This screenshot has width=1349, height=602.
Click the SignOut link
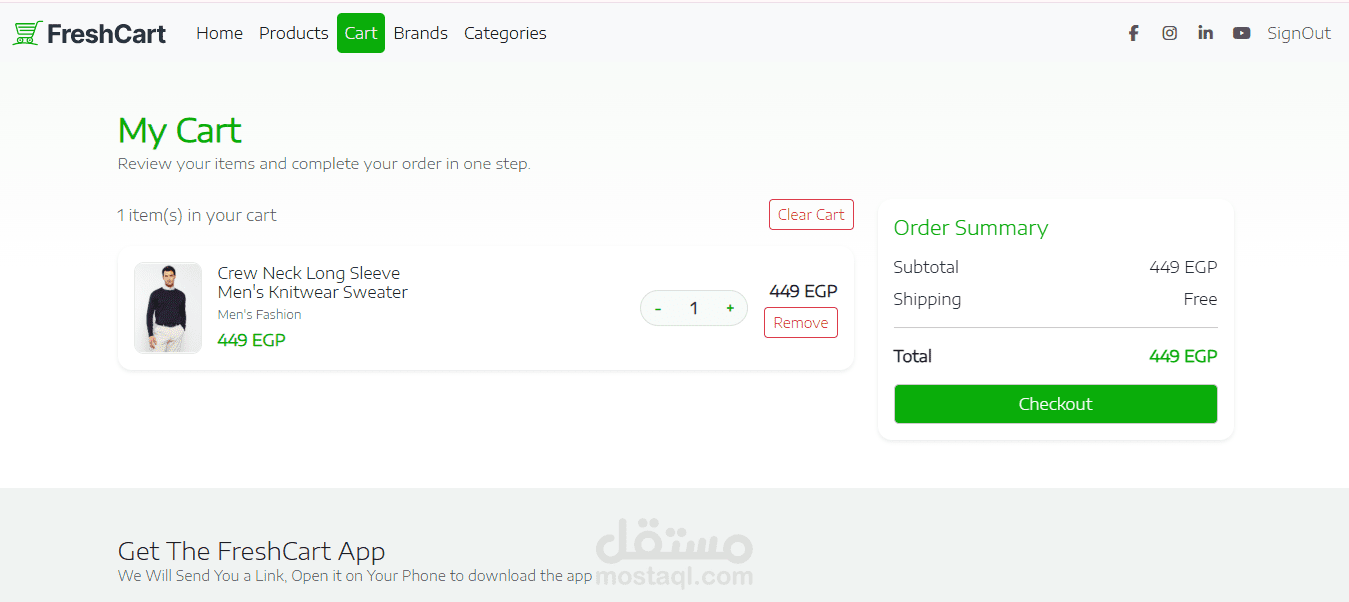[x=1299, y=33]
